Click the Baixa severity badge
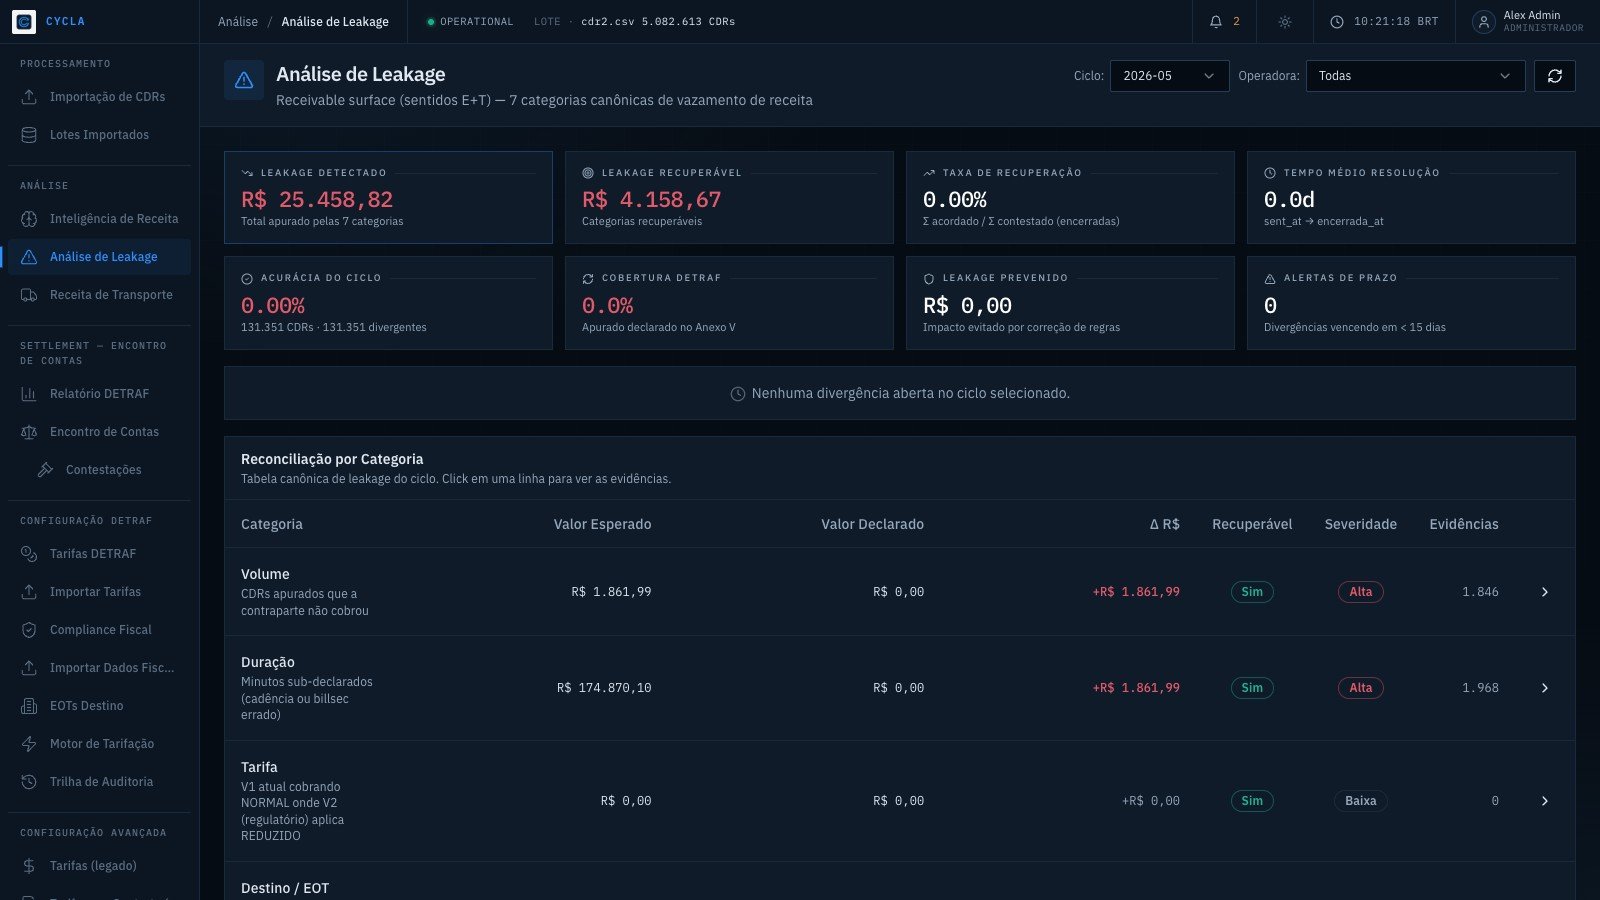Image resolution: width=1600 pixels, height=900 pixels. [x=1361, y=801]
